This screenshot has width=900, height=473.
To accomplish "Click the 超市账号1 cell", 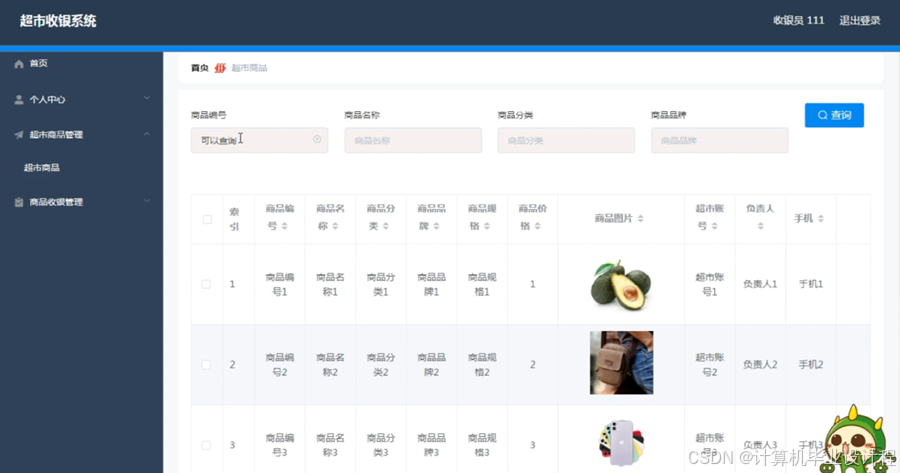I will [x=709, y=284].
